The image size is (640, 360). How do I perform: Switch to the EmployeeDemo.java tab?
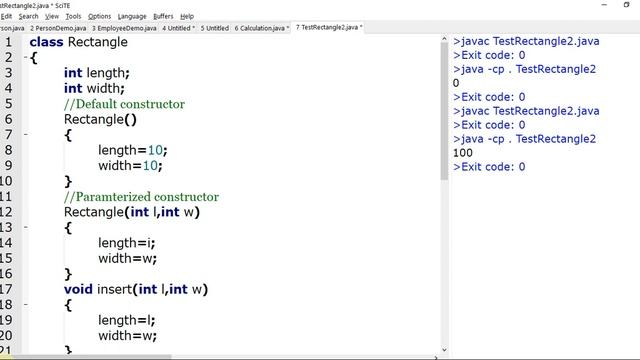click(x=124, y=28)
